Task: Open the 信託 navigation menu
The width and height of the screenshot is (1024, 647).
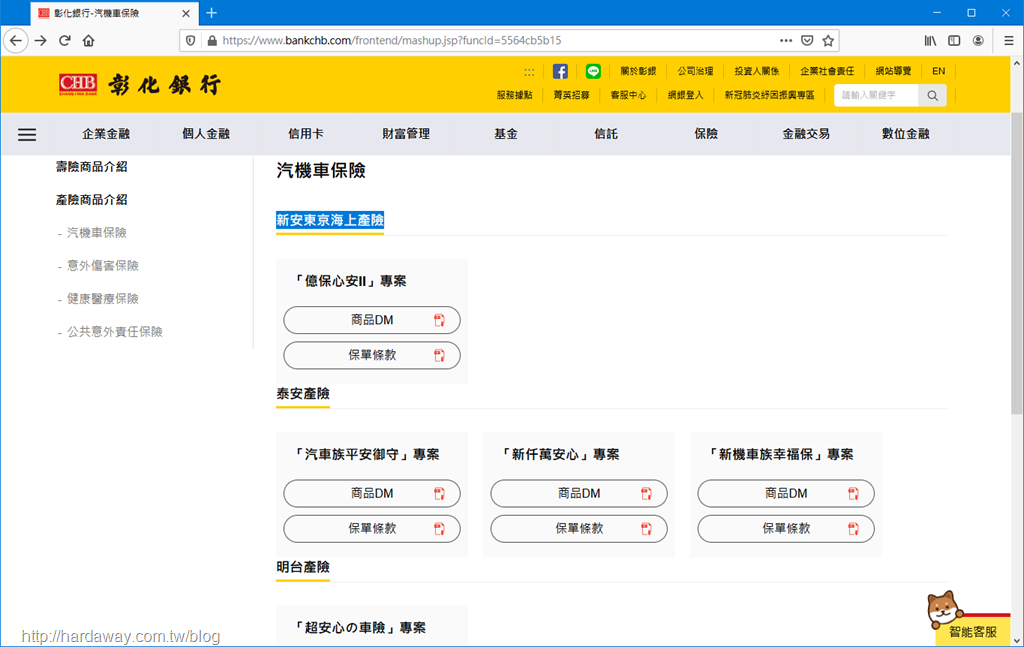Action: click(605, 134)
